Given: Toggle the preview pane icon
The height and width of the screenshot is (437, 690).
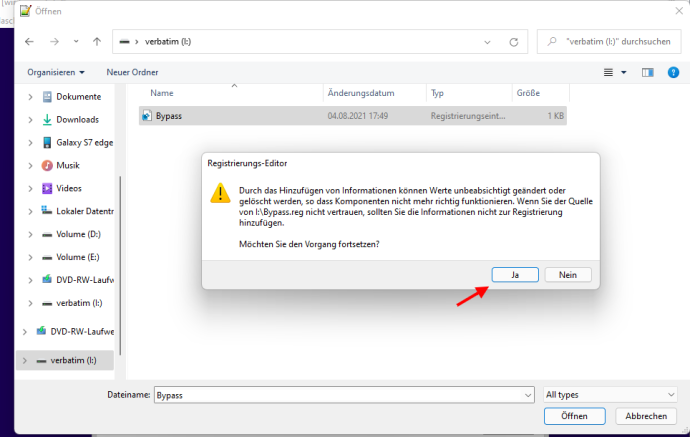Looking at the screenshot, I should [647, 72].
